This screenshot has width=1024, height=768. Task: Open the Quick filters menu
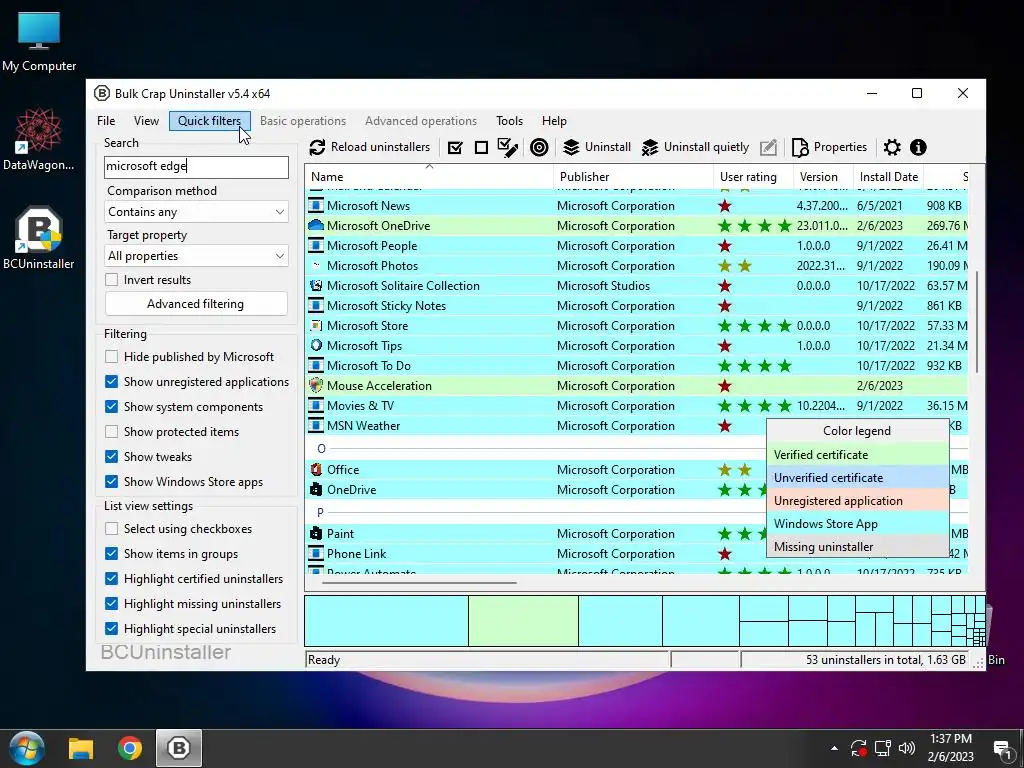point(210,121)
